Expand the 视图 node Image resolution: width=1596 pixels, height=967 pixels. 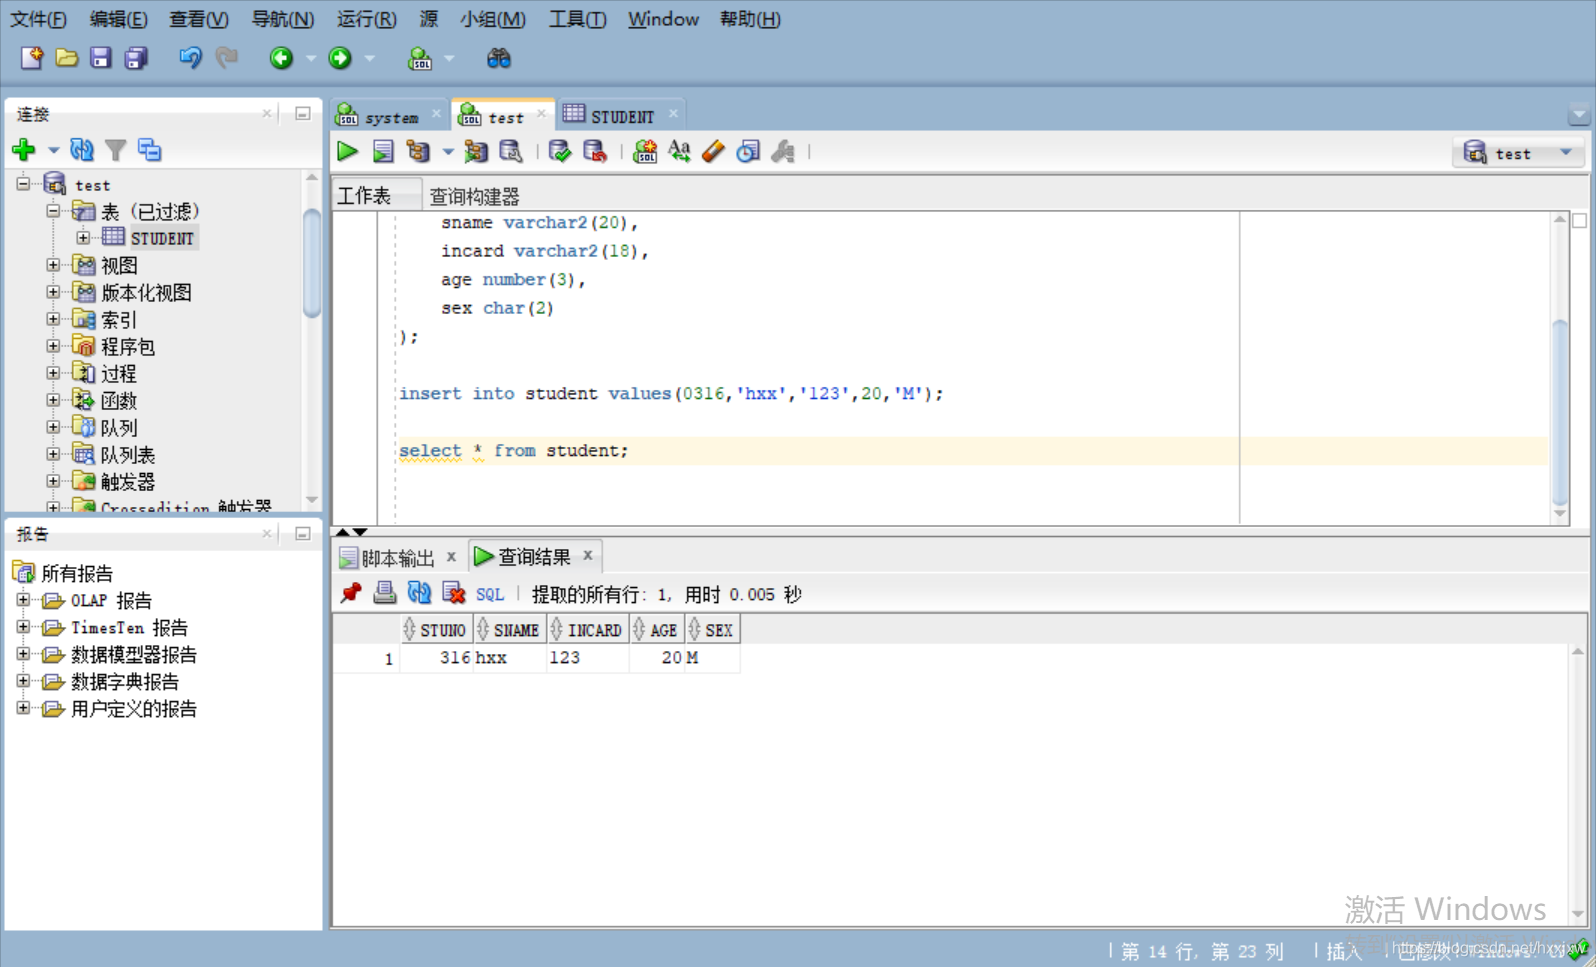(x=54, y=265)
